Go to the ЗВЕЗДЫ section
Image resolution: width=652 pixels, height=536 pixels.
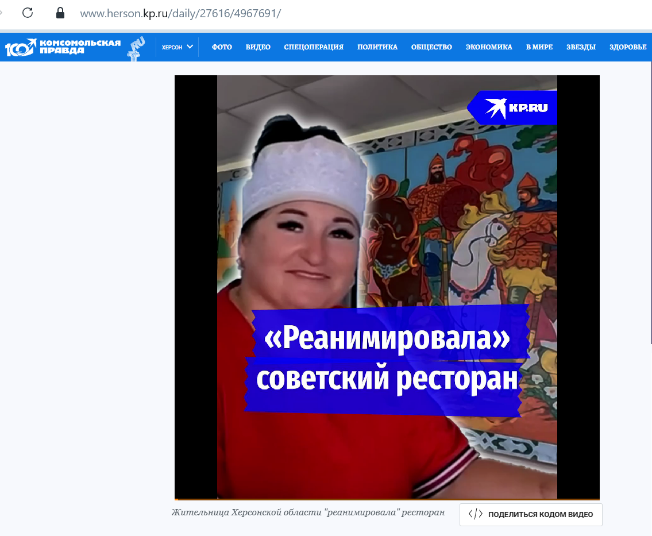(x=581, y=47)
